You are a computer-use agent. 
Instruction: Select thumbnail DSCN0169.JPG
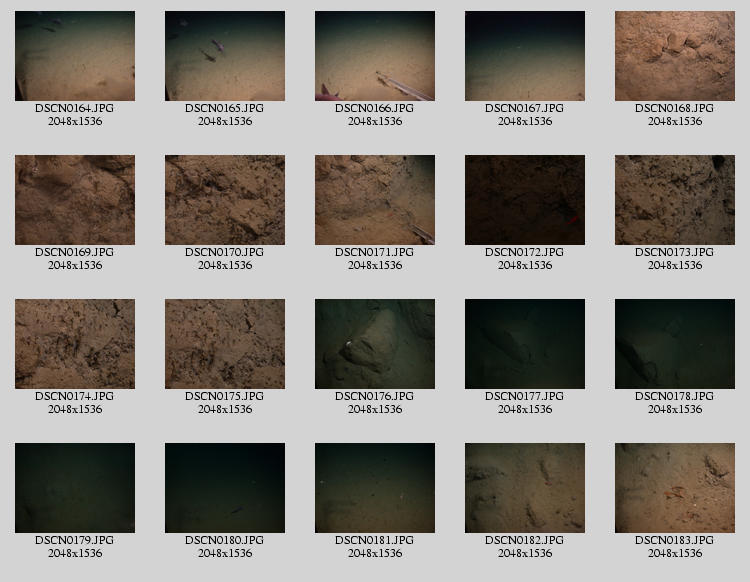(x=75, y=200)
